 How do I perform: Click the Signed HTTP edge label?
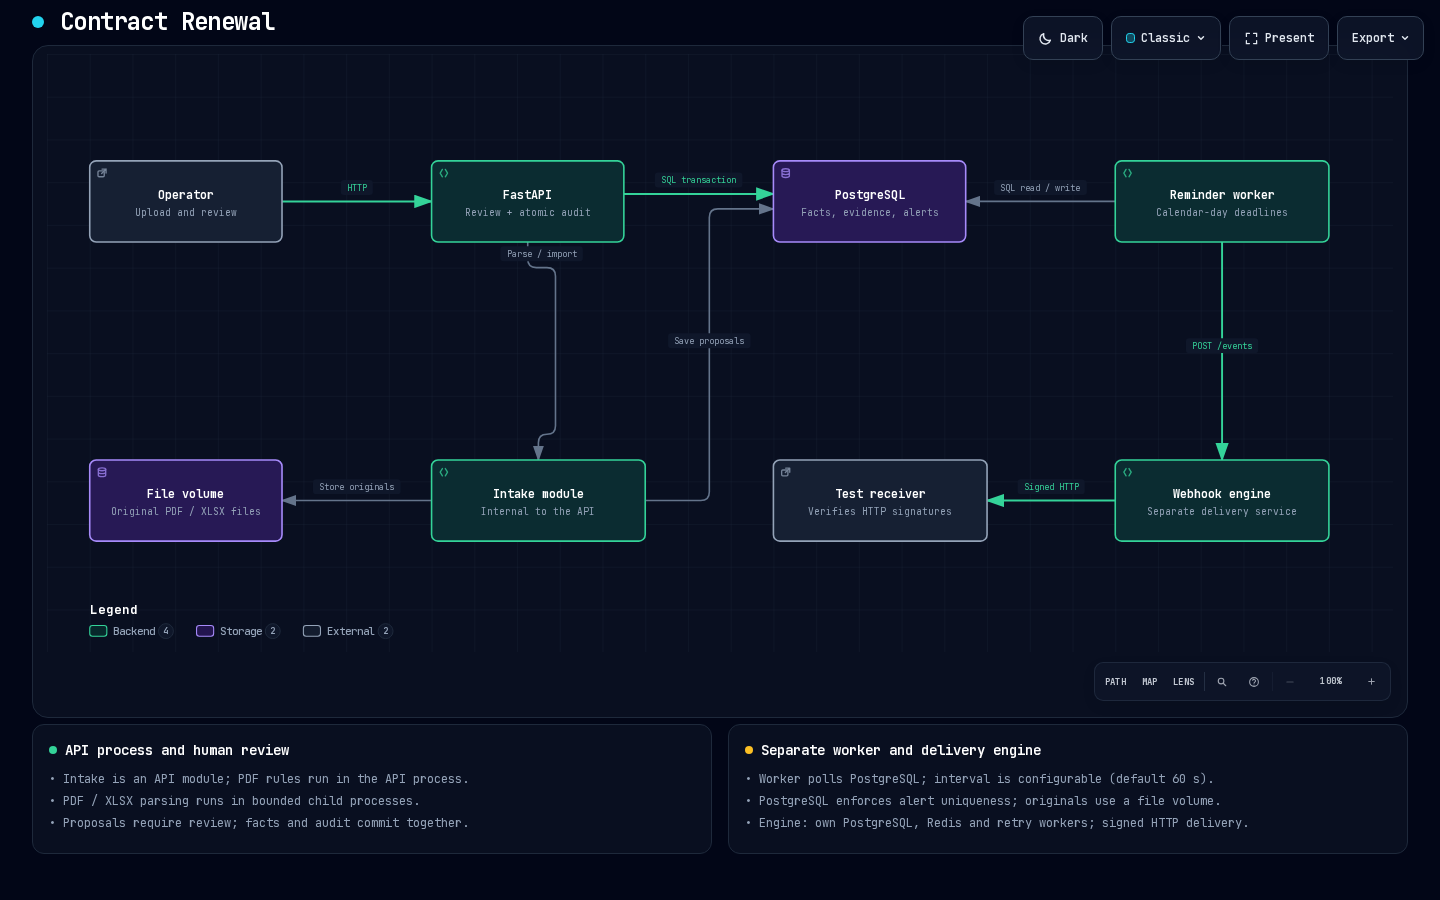(1051, 487)
